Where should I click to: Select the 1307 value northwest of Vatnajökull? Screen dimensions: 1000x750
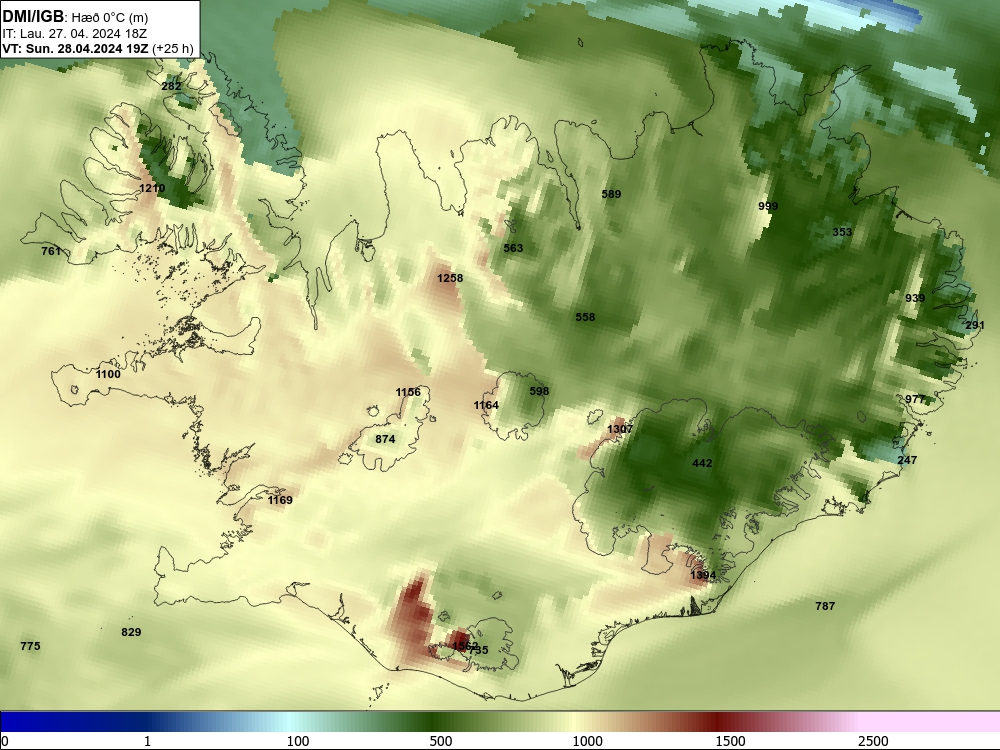(x=620, y=429)
